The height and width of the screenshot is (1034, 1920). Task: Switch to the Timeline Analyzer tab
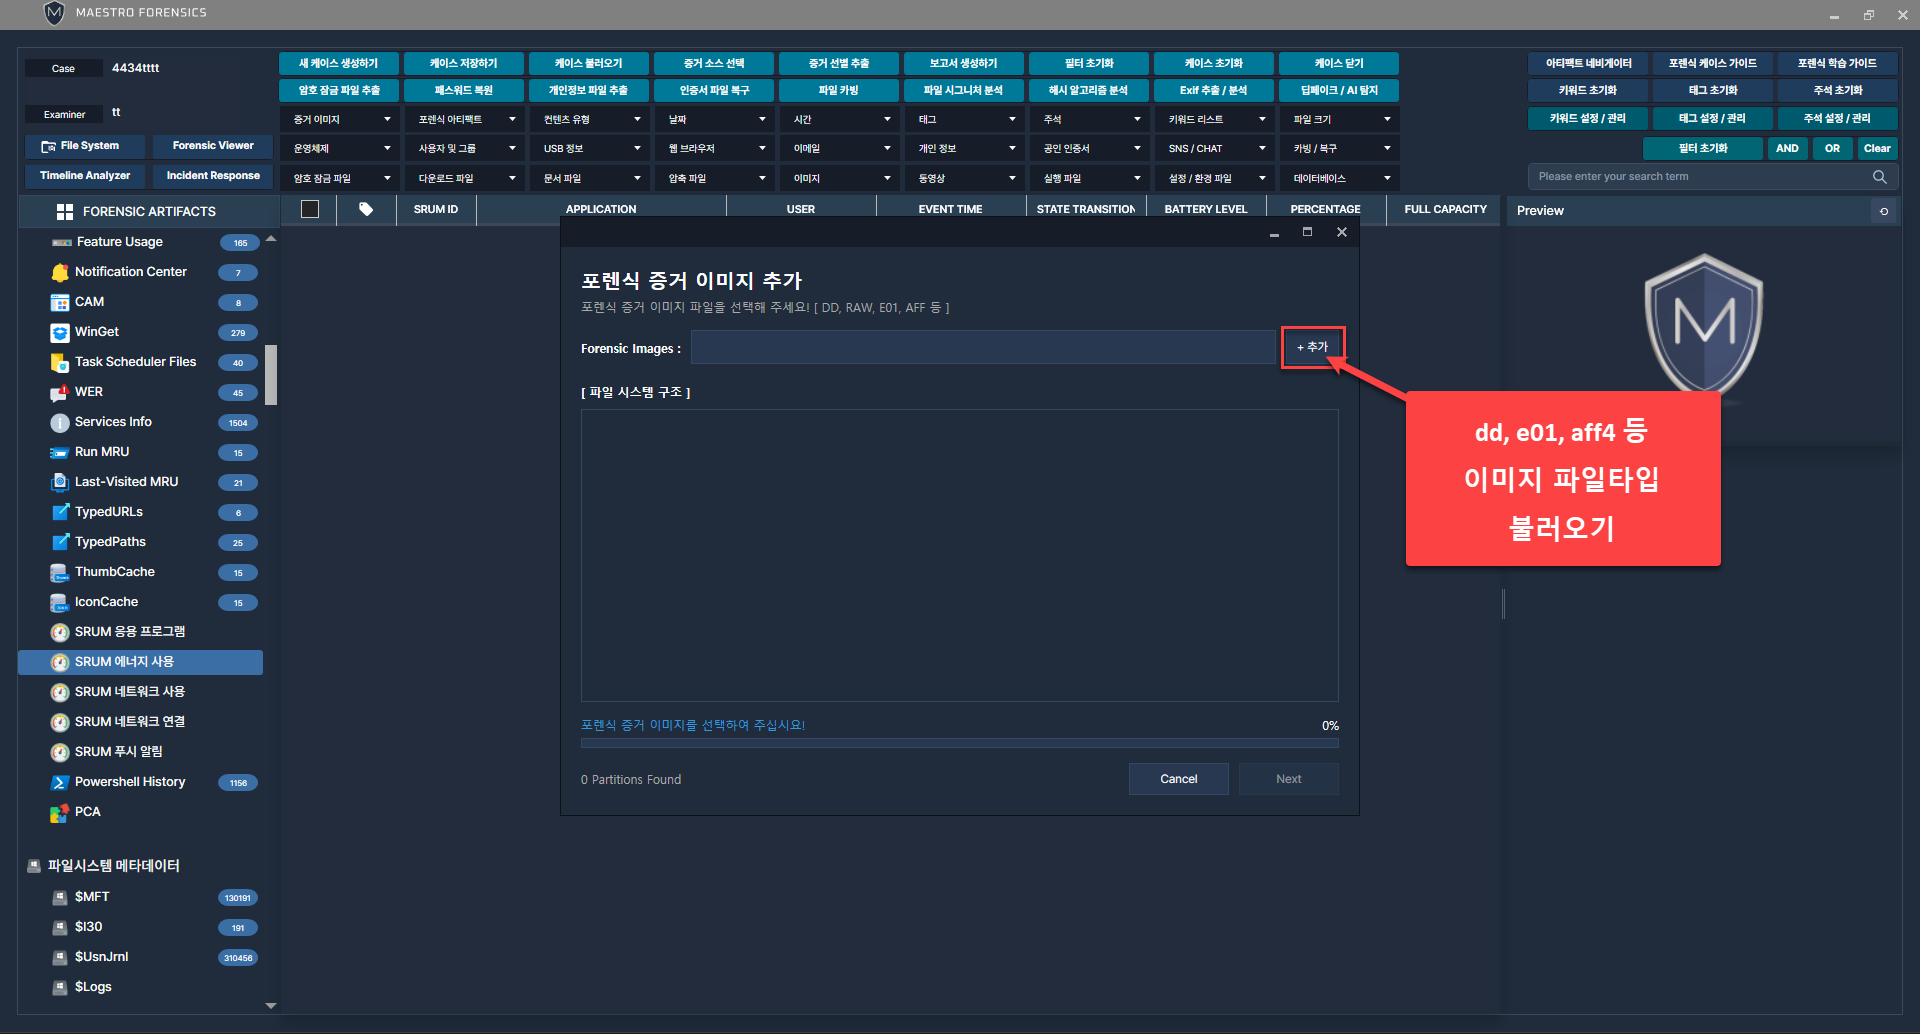pos(85,176)
